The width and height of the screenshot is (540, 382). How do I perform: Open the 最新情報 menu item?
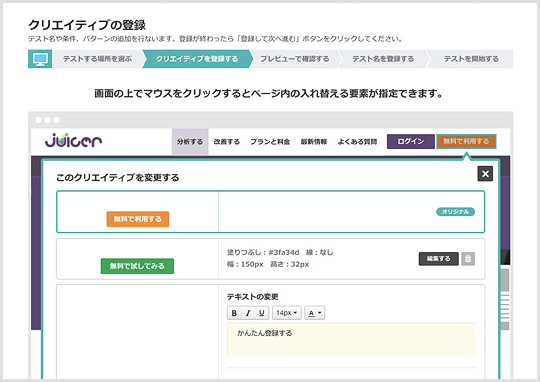314,142
